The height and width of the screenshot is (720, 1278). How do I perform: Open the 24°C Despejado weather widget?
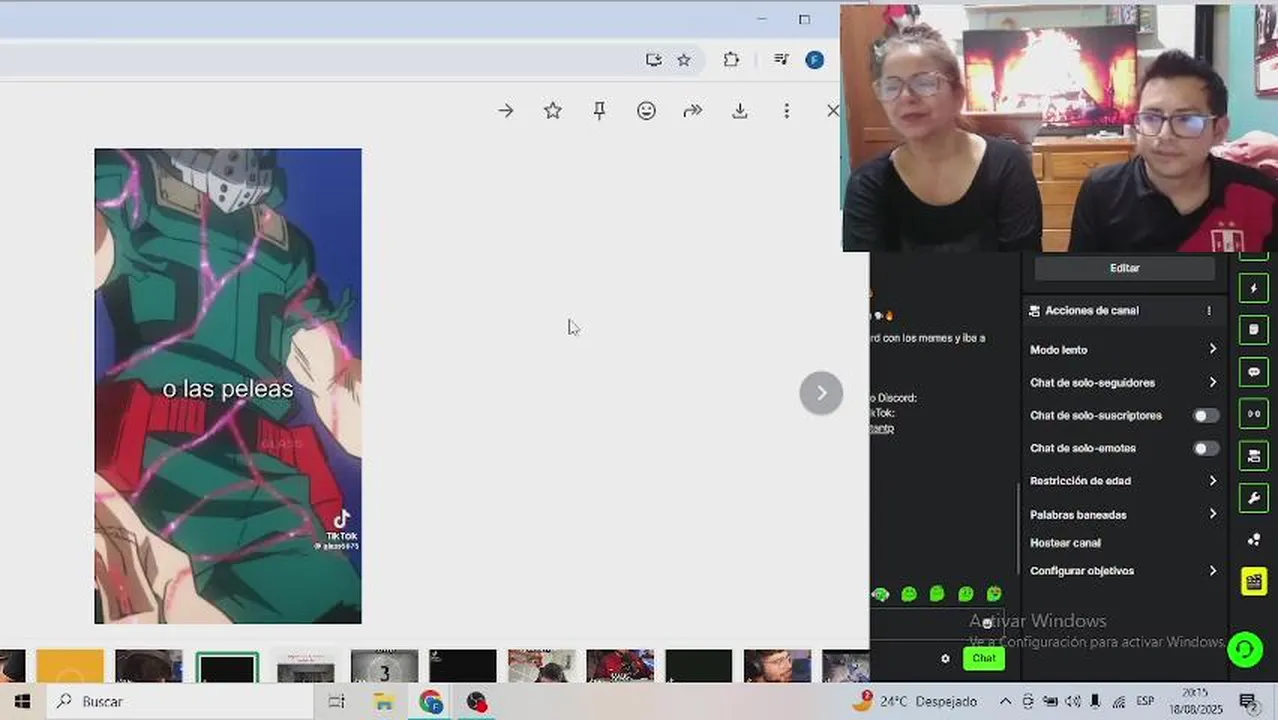(x=914, y=702)
